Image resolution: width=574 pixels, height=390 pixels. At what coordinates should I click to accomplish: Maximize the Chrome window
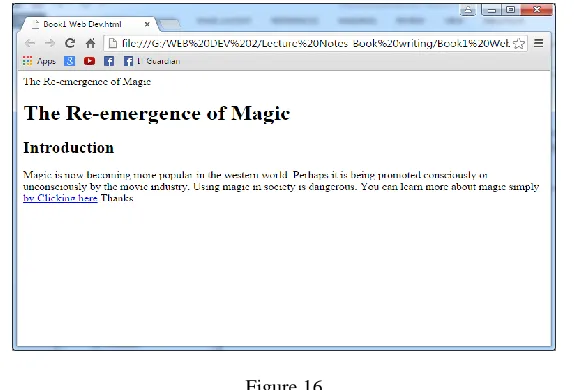[x=510, y=10]
